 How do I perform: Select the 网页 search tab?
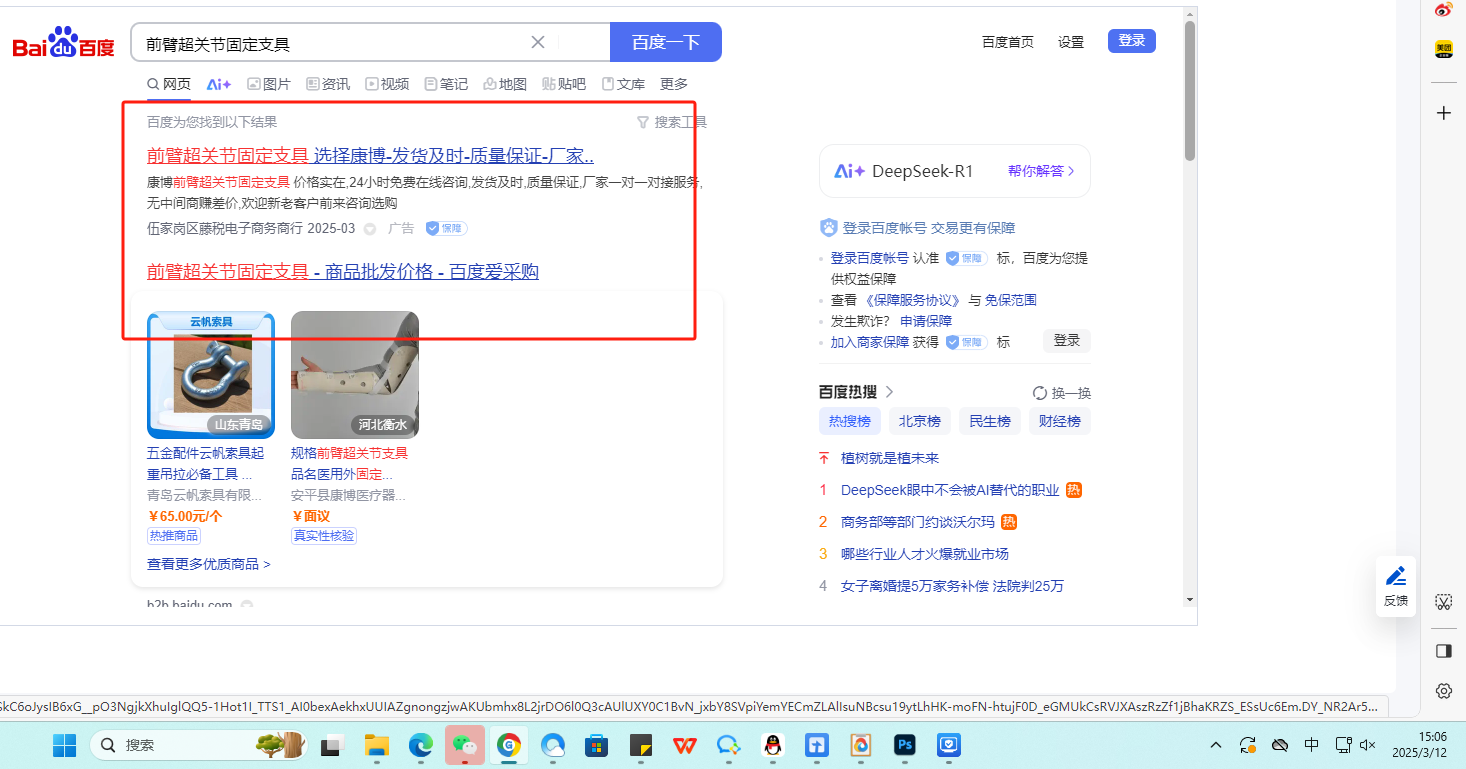point(169,84)
